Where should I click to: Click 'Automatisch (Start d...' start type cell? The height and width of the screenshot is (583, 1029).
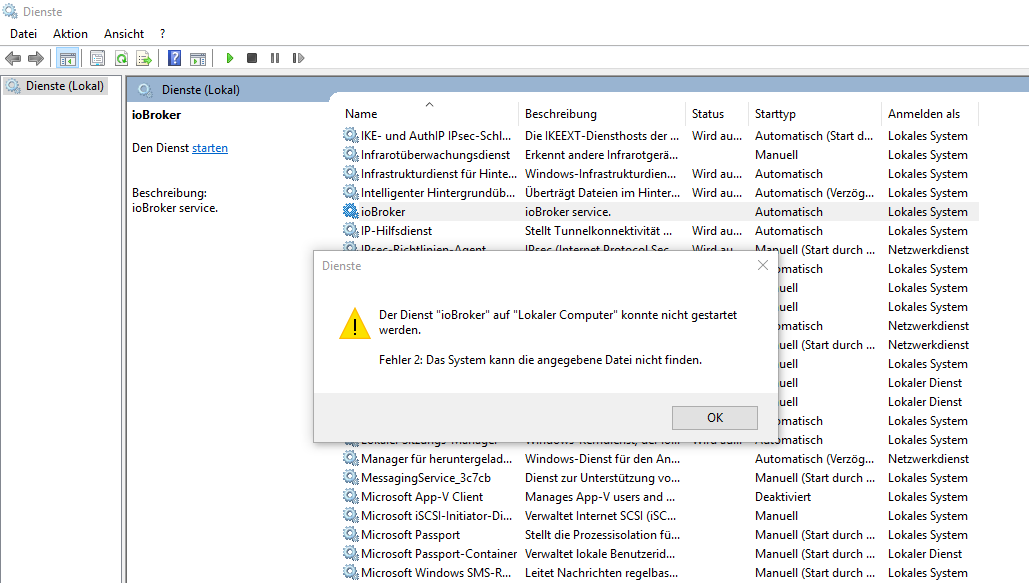pos(814,135)
